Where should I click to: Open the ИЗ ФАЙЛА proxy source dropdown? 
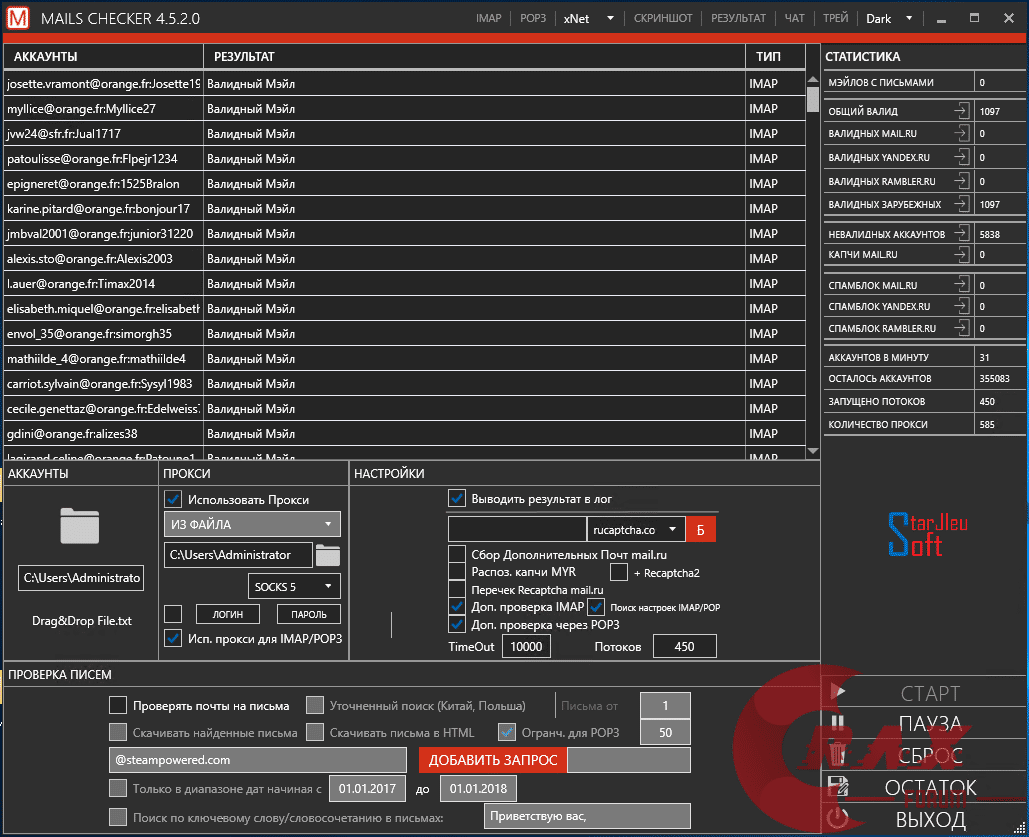coord(252,524)
